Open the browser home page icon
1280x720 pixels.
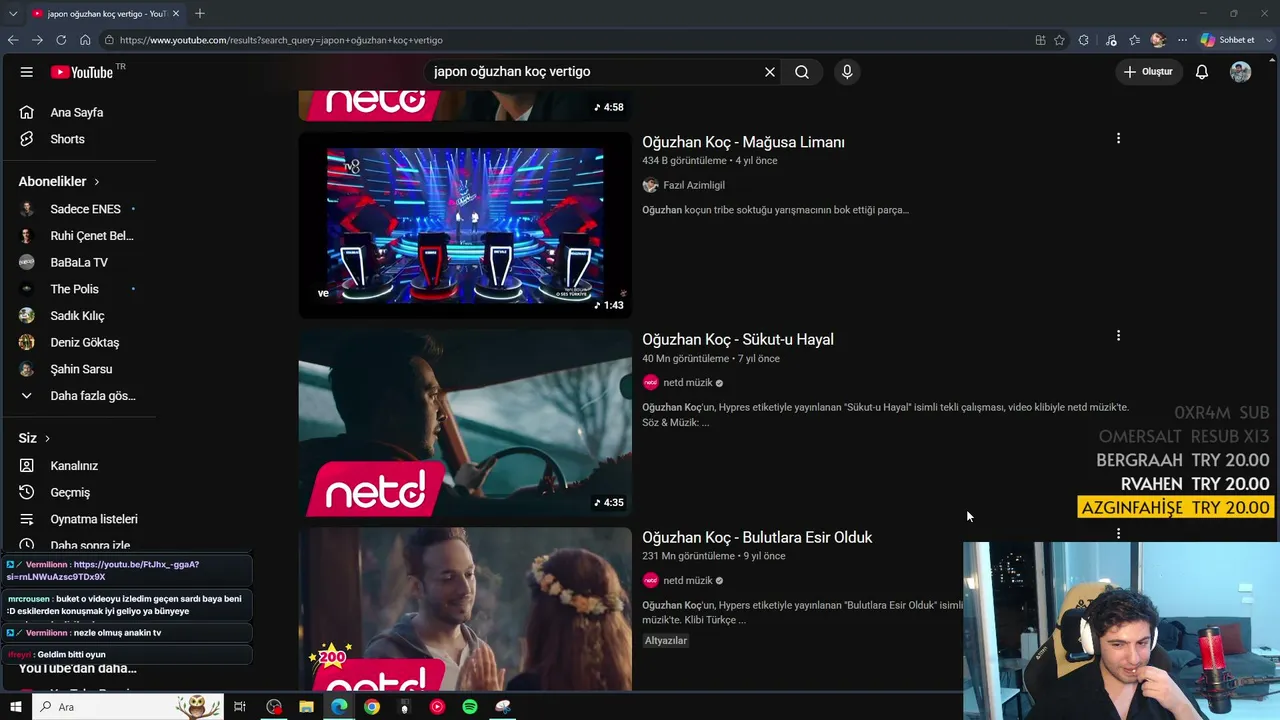coord(85,40)
